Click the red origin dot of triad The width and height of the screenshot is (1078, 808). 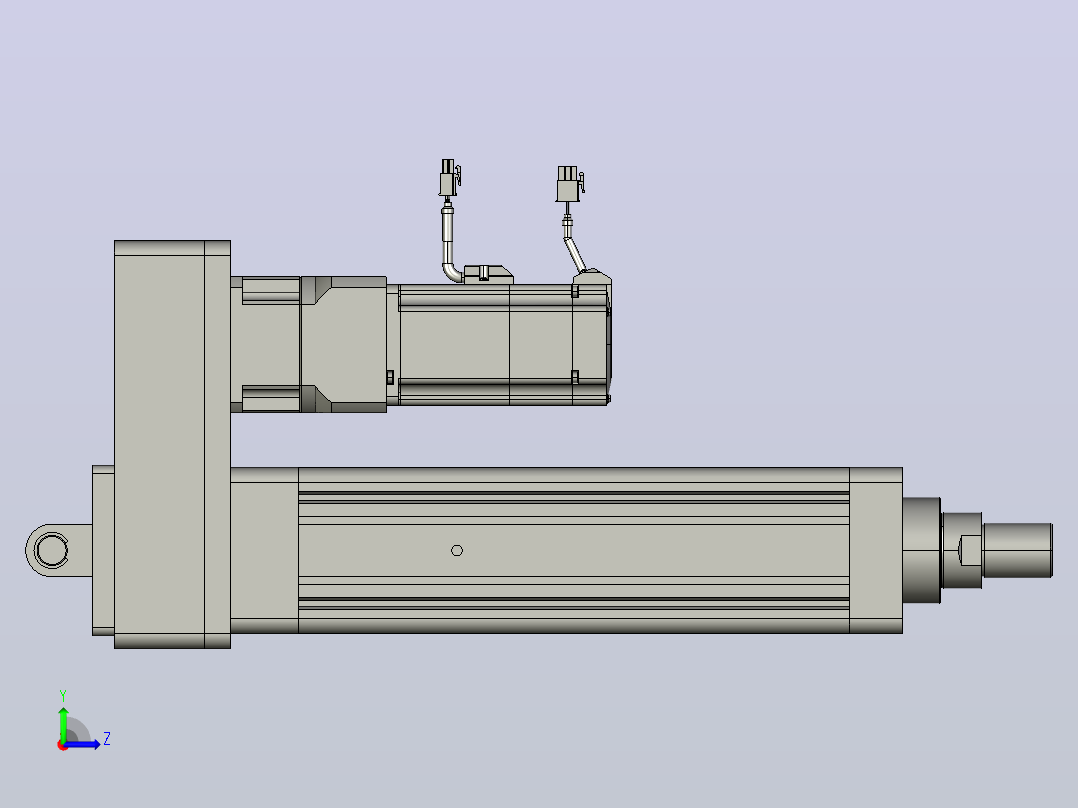pyautogui.click(x=62, y=745)
